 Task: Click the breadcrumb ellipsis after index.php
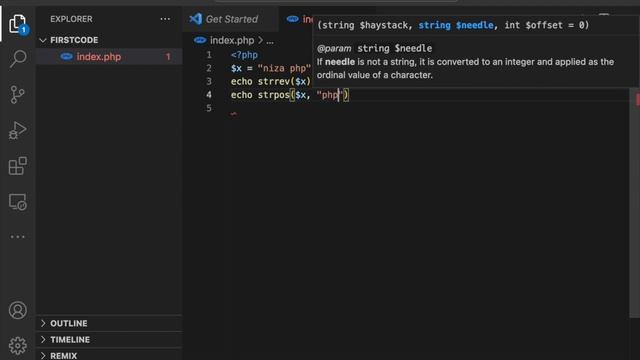(270, 41)
